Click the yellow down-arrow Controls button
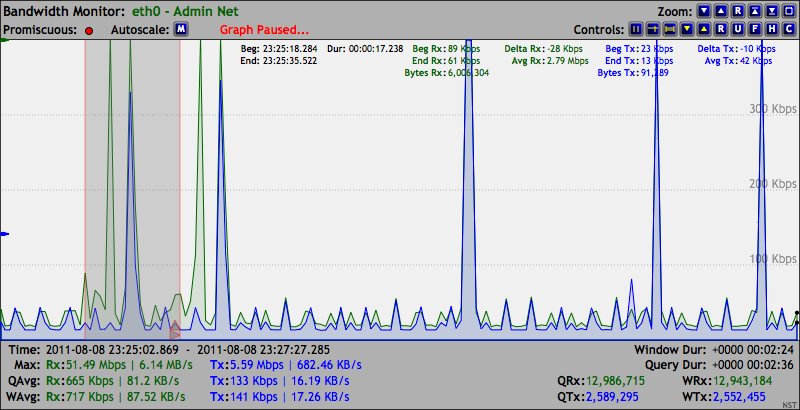800x410 pixels. click(686, 30)
